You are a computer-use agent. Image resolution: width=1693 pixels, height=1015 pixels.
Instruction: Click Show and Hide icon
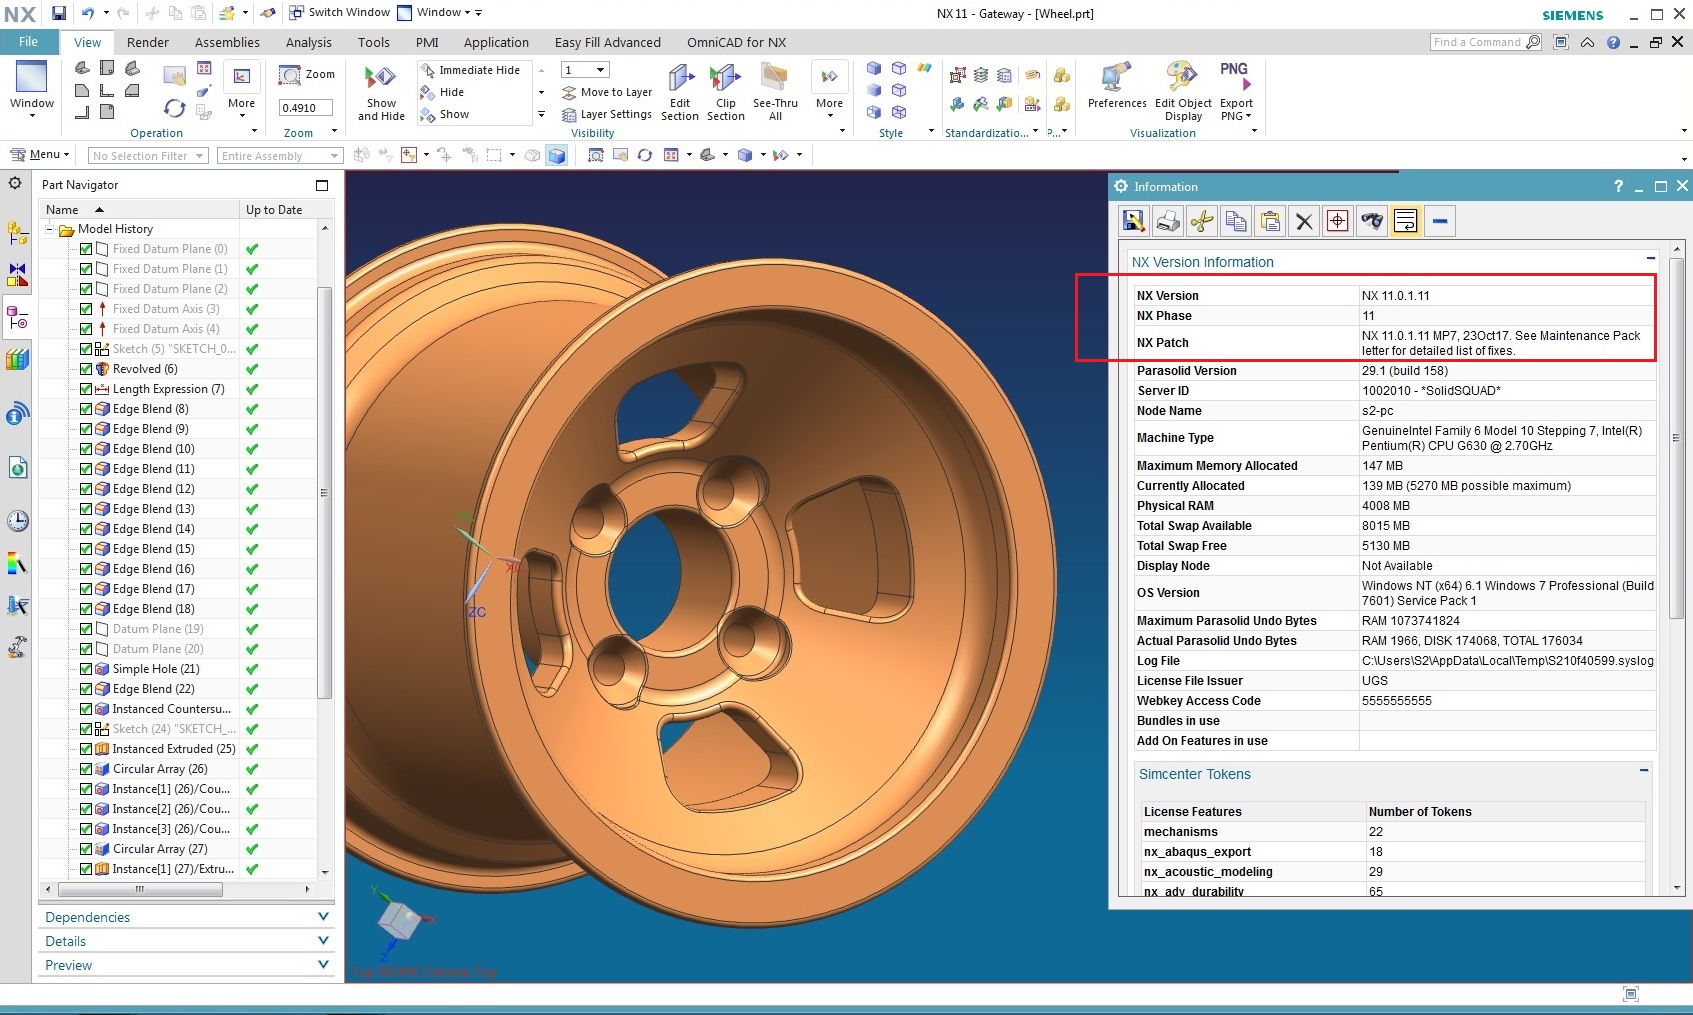pos(381,93)
